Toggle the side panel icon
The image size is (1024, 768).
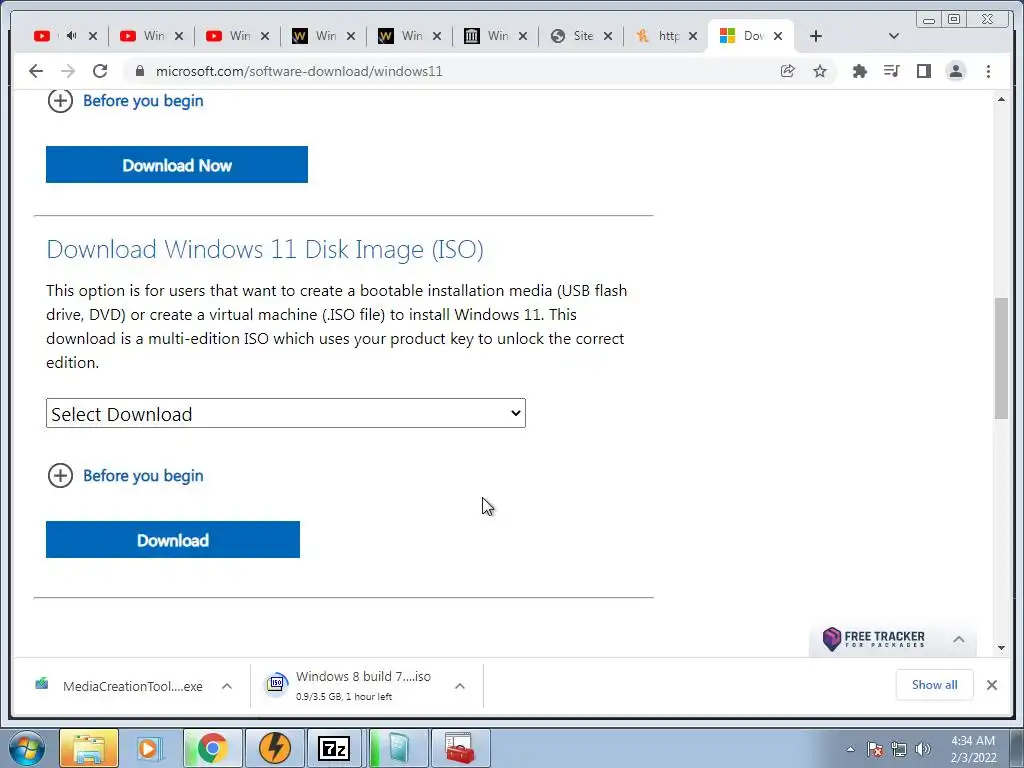(923, 71)
